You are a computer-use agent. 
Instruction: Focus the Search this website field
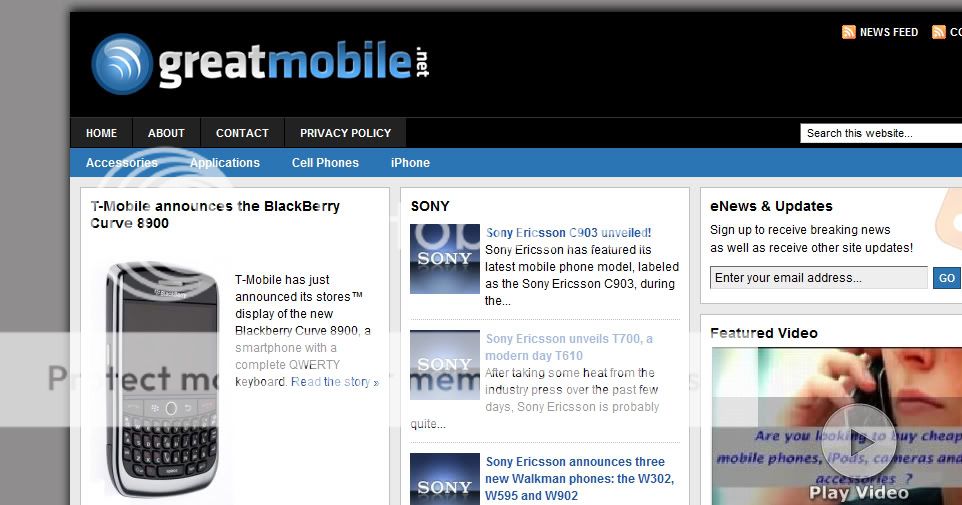(881, 133)
